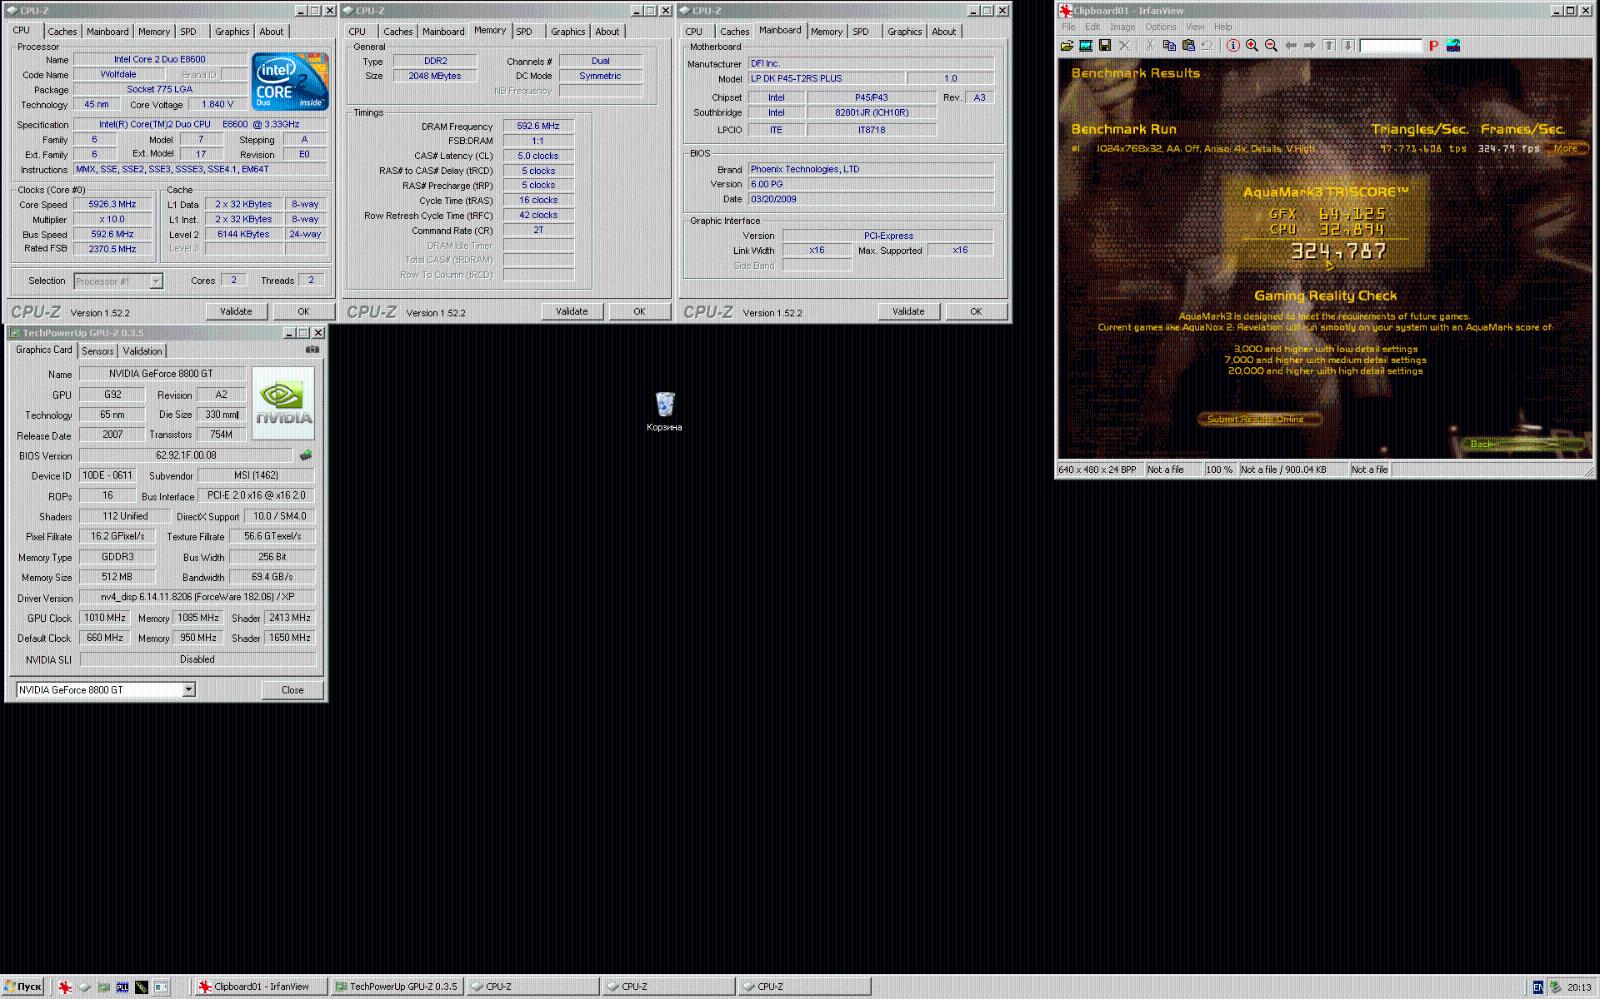Screen dimensions: 1600x999
Task: Click Validate in the CPU-Z Mainboard window
Action: coord(908,312)
